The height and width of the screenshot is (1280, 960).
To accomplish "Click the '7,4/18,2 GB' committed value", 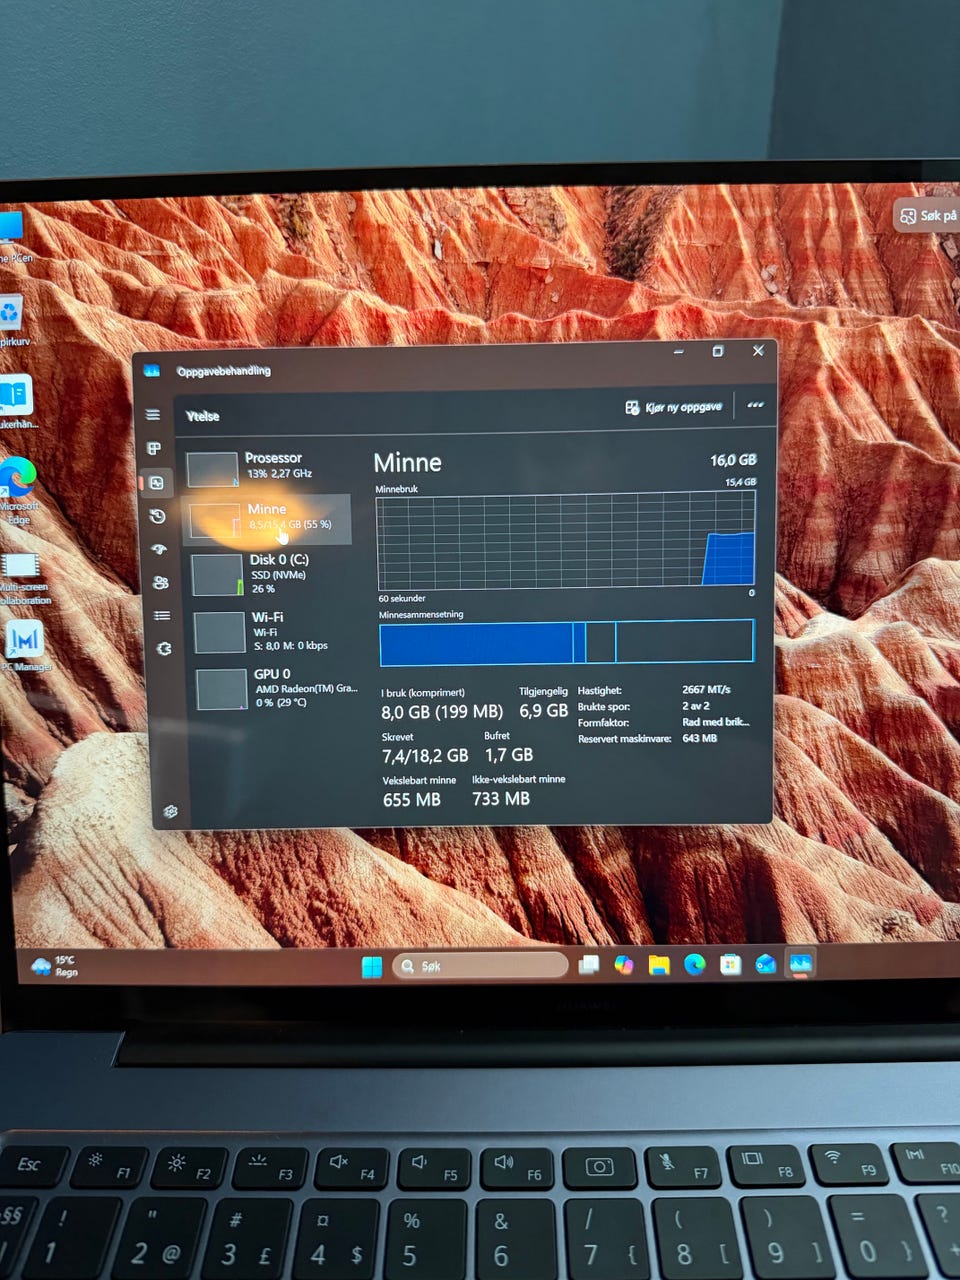I will (x=425, y=756).
